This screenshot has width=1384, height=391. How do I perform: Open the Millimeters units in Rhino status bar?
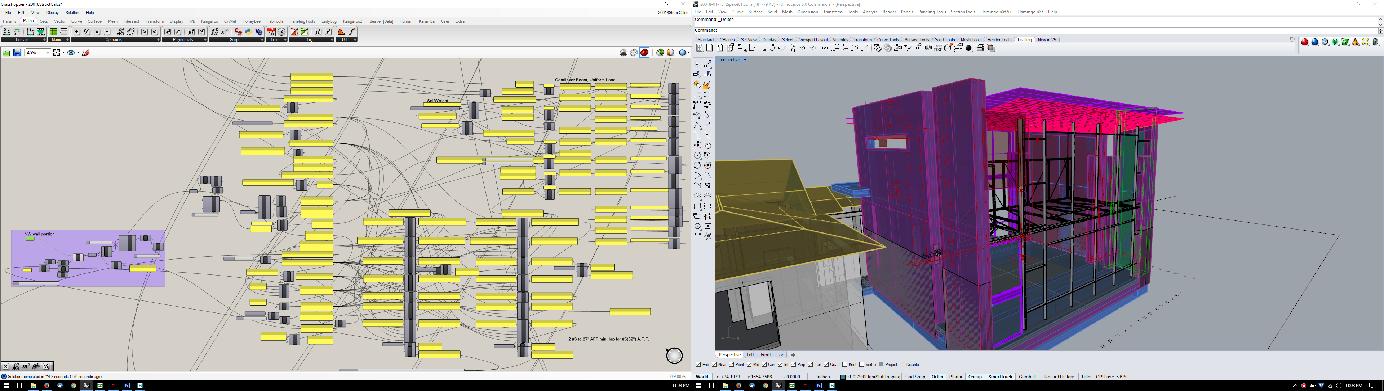pyautogui.click(x=823, y=376)
